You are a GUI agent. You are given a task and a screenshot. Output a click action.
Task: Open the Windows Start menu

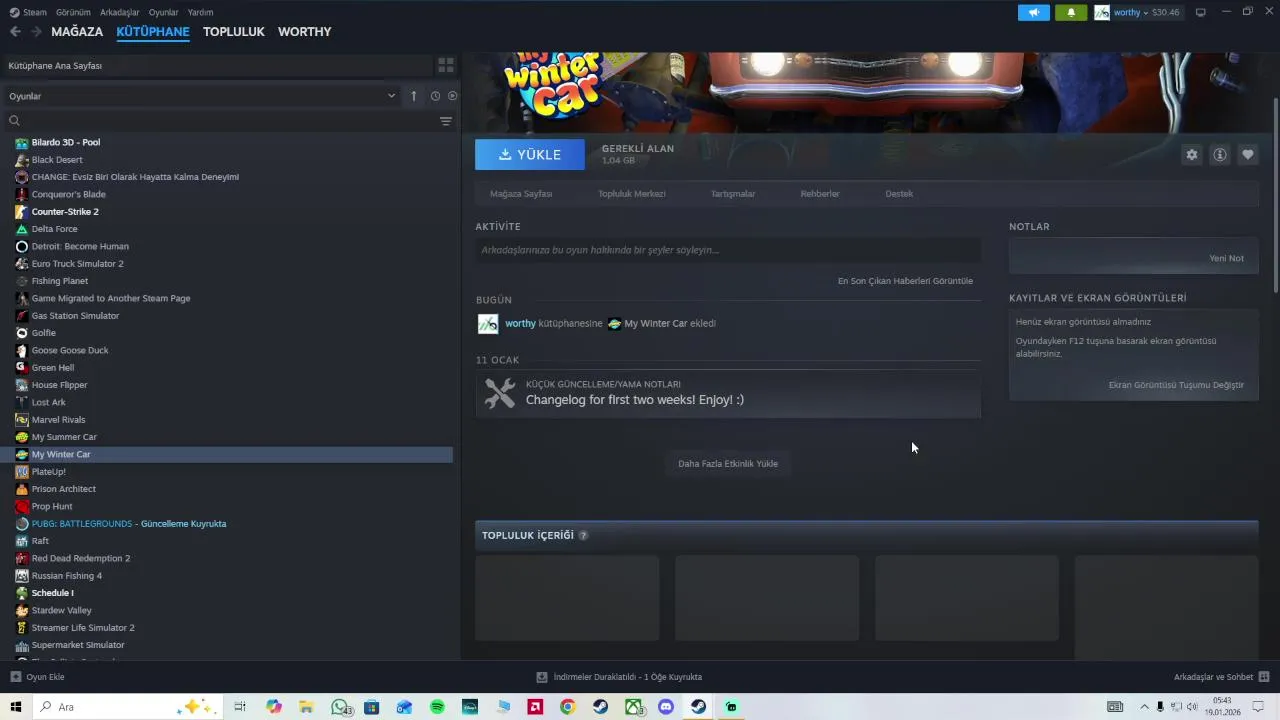pos(16,707)
